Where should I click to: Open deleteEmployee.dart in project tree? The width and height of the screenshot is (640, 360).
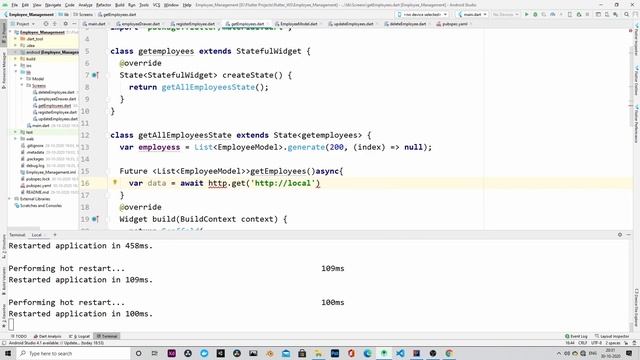(56, 92)
